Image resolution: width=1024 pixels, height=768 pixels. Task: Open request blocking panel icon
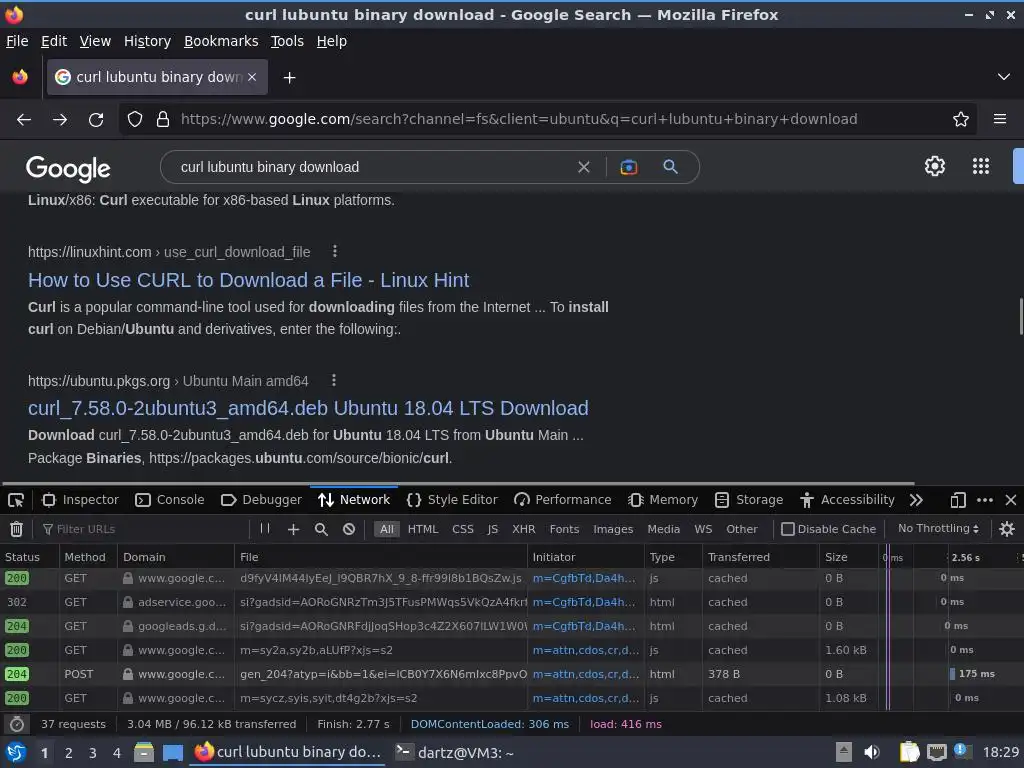[x=349, y=529]
